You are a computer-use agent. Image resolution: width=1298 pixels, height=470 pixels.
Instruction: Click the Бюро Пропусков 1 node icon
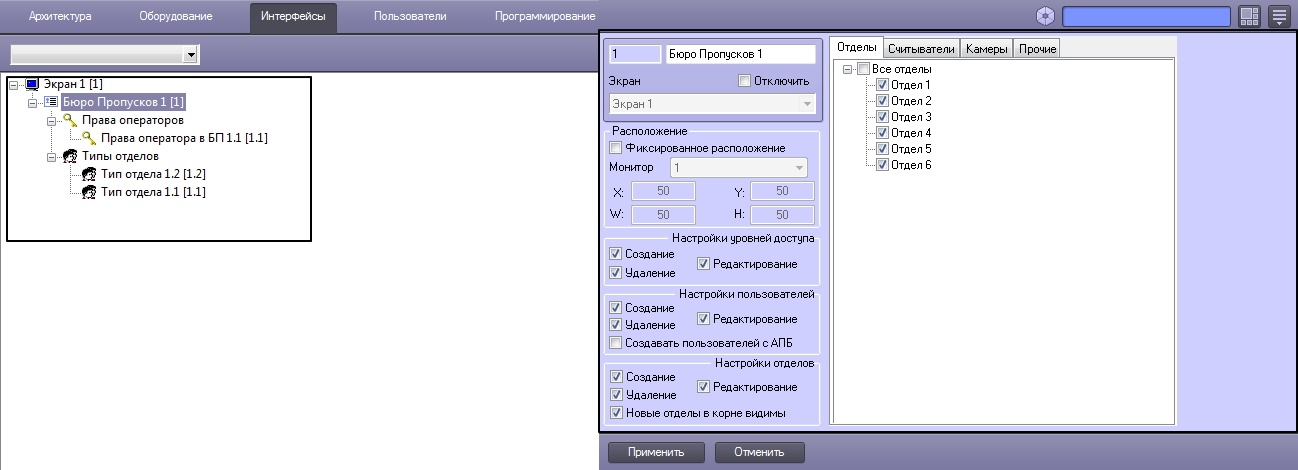(50, 102)
